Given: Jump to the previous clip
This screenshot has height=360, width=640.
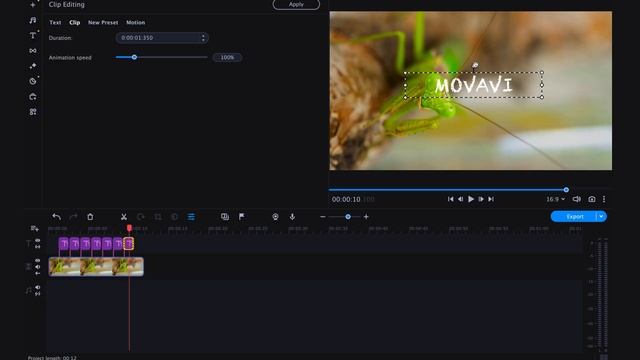Looking at the screenshot, I should [x=450, y=199].
